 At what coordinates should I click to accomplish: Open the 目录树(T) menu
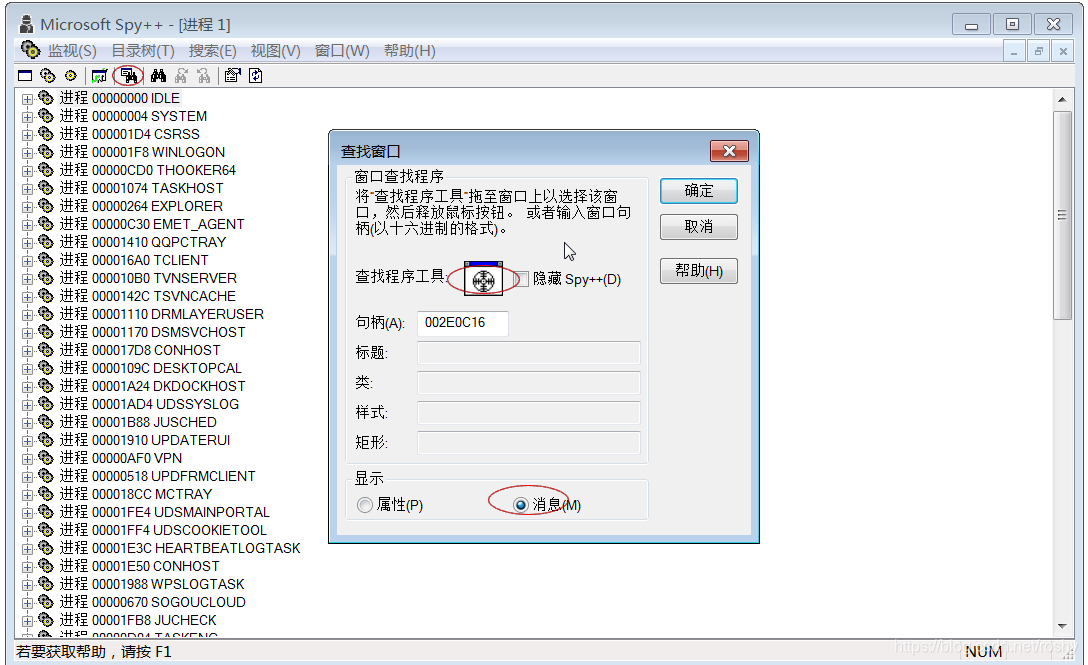[143, 51]
